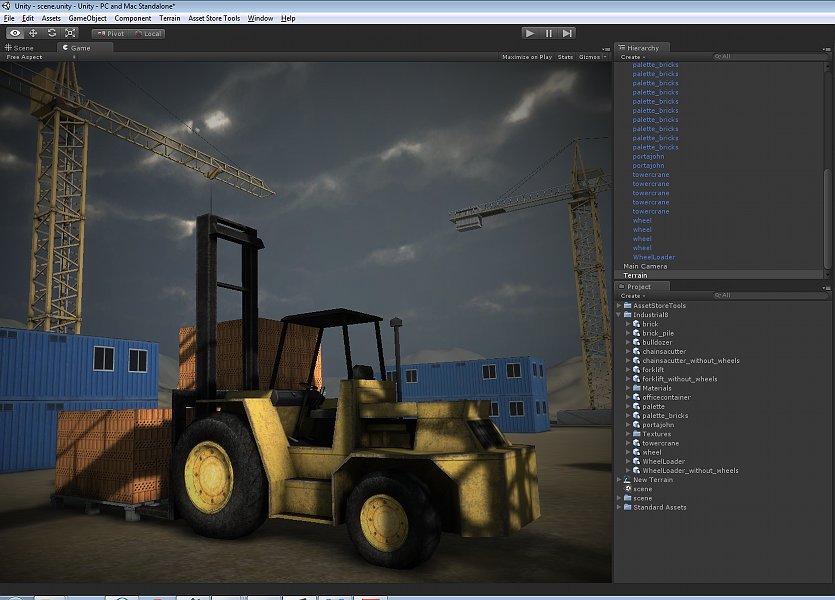Click the Step frame button
The width and height of the screenshot is (835, 600).
(x=567, y=33)
